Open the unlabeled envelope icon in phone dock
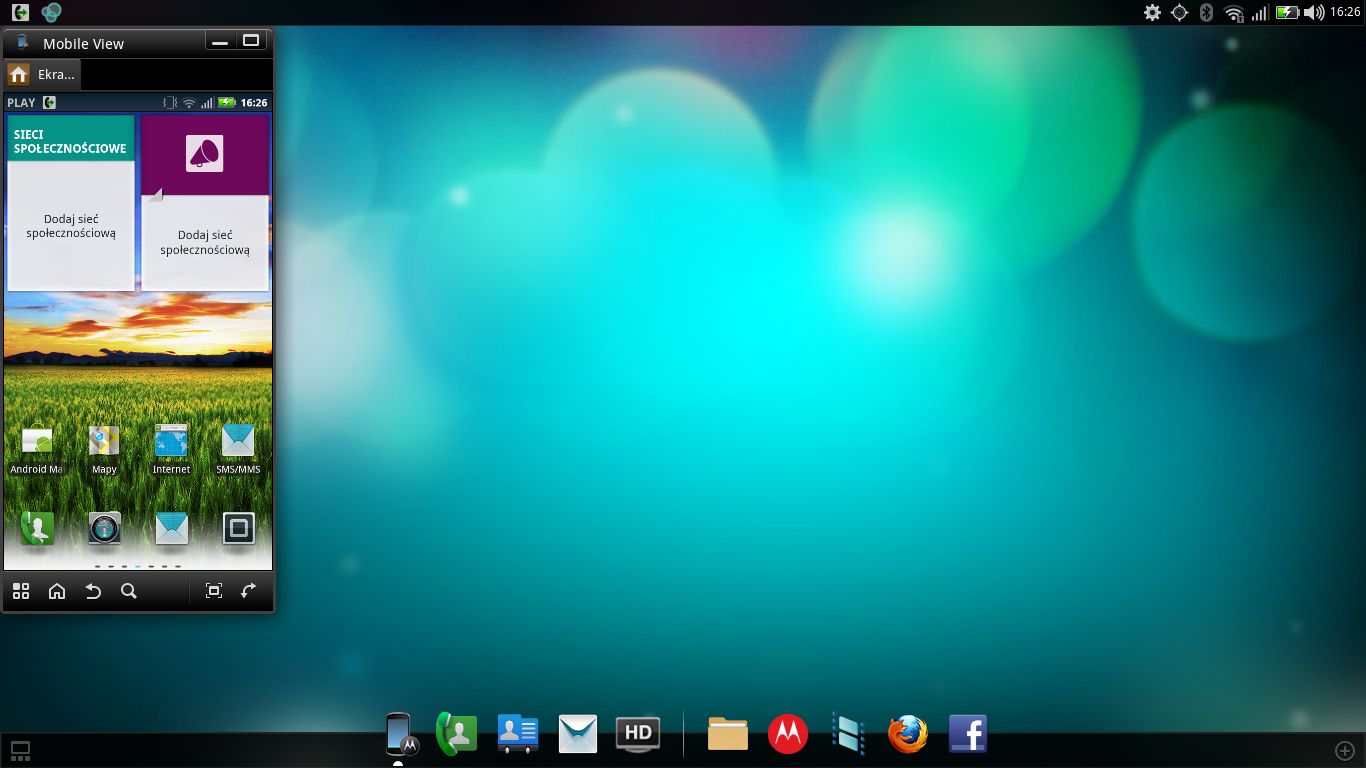 (171, 528)
